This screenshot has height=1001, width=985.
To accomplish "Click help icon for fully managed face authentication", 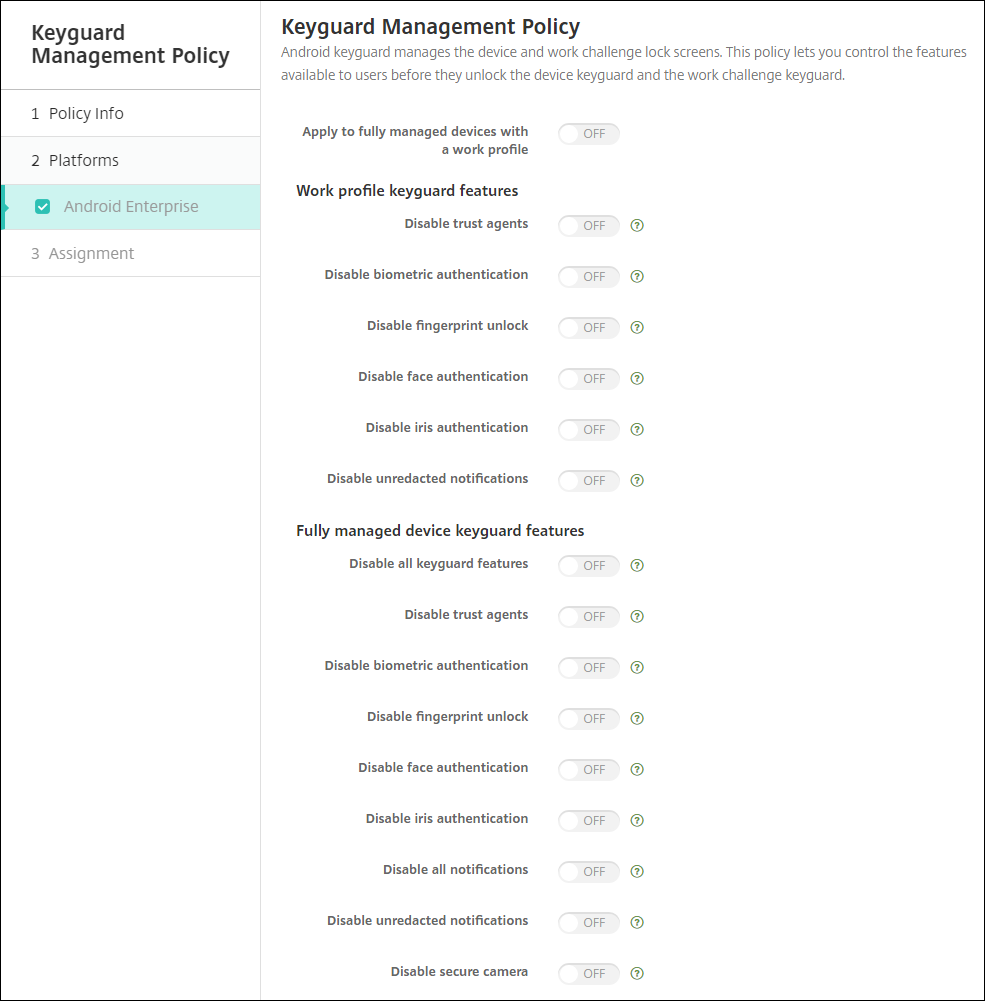I will pos(637,769).
